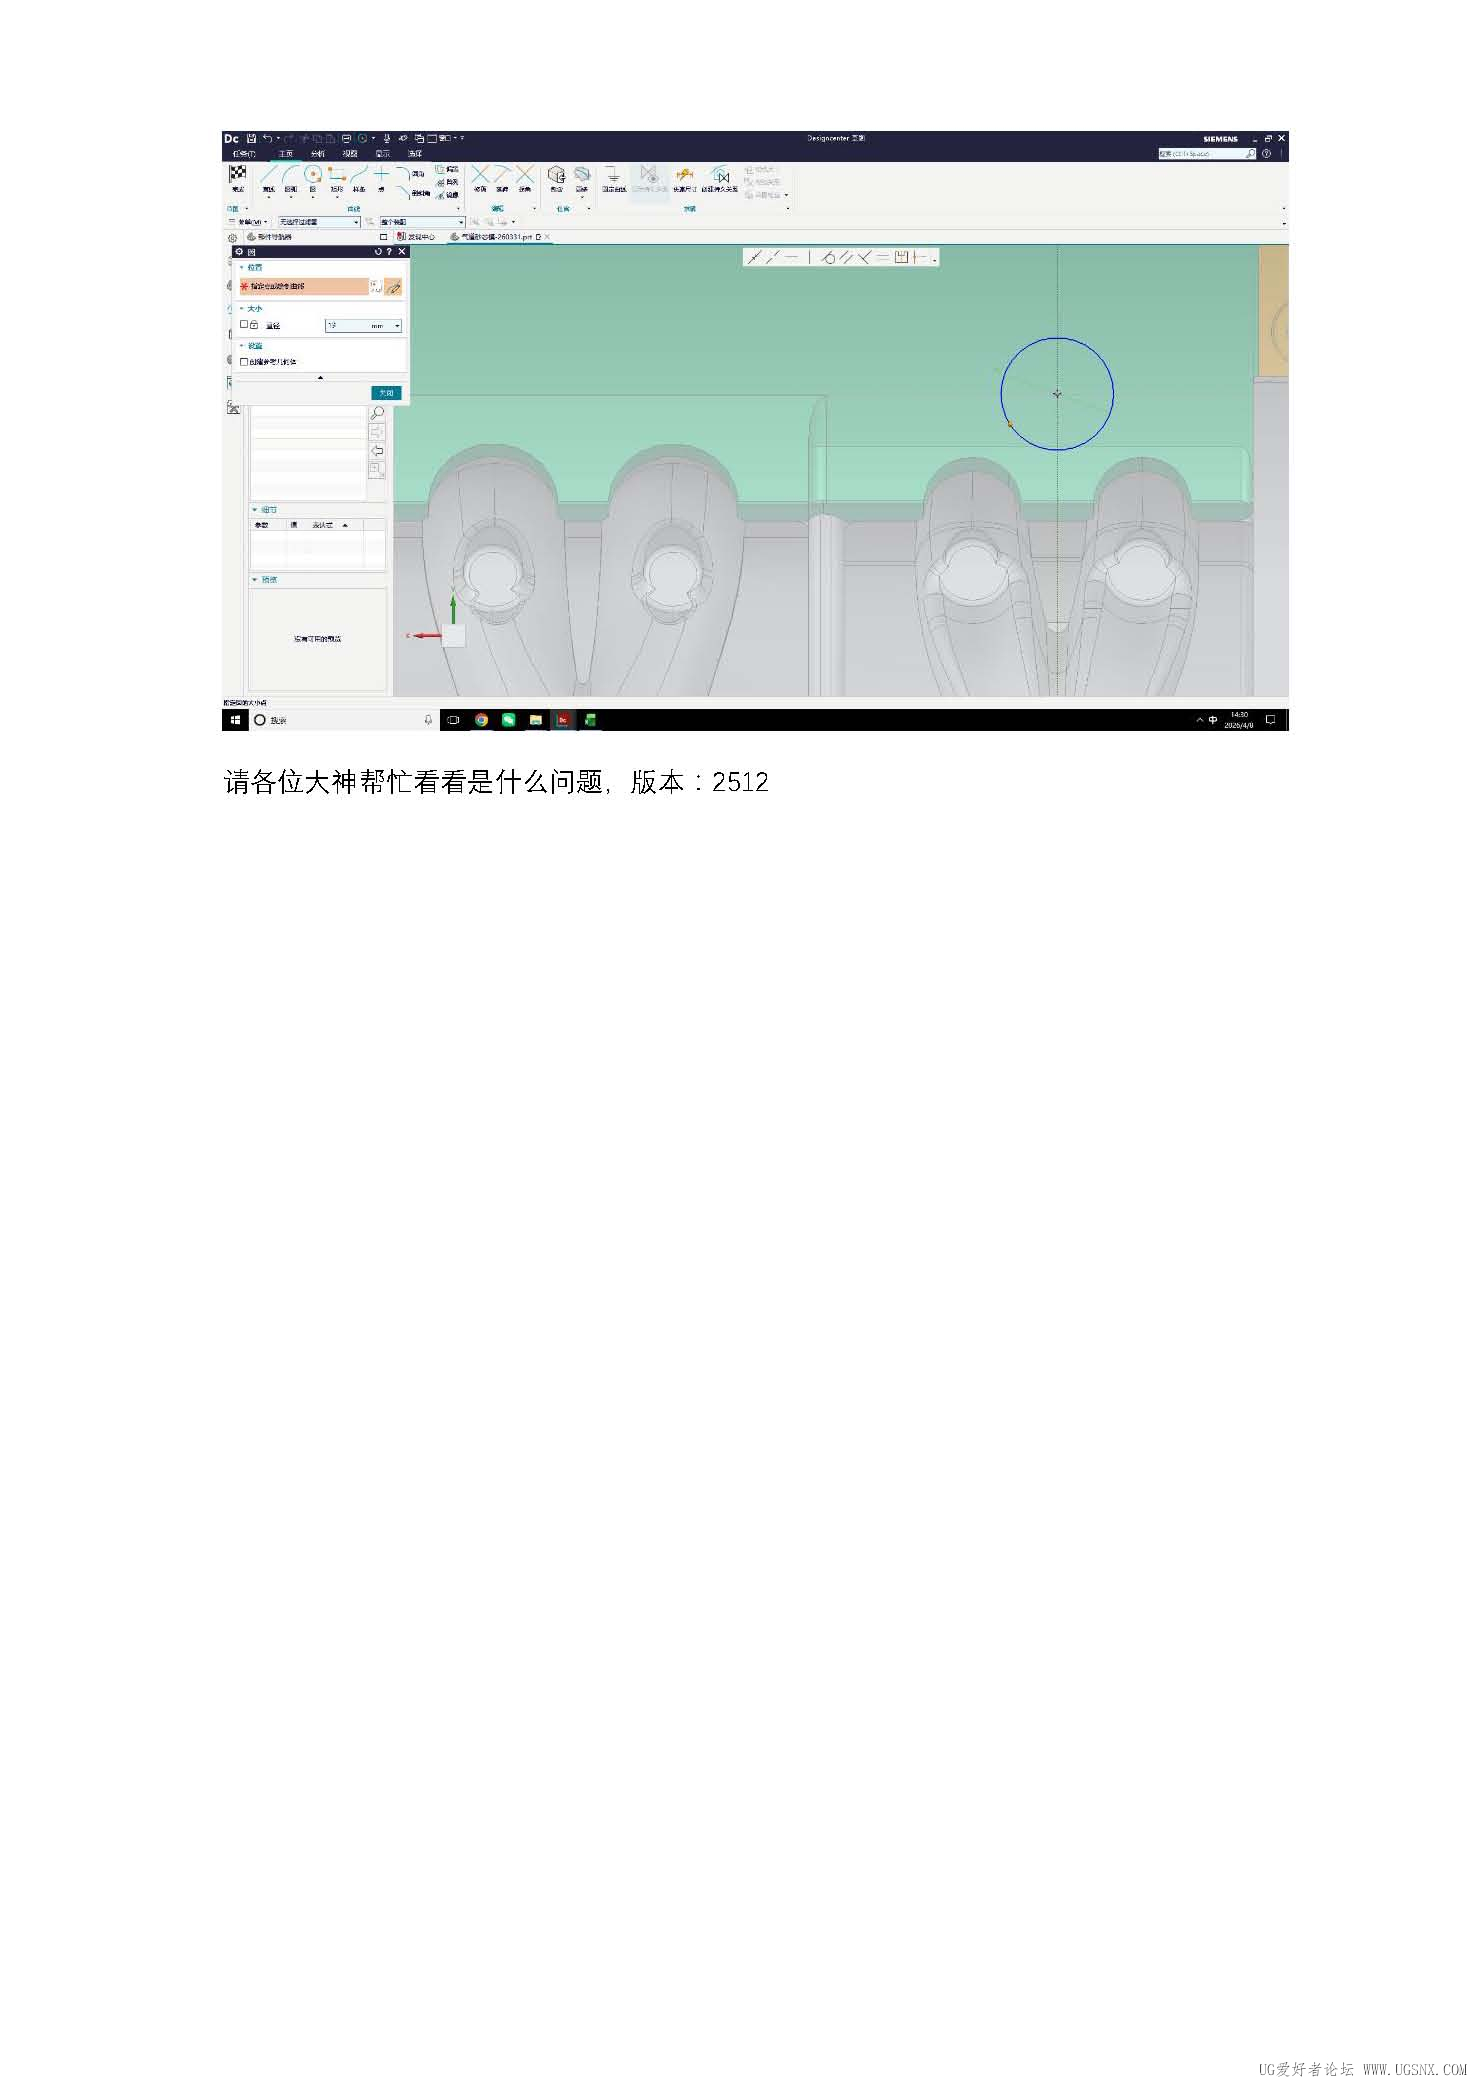This screenshot has width=1472, height=2082.
Task: Click the tangent constraint icon in scene toolbar
Action: (829, 257)
